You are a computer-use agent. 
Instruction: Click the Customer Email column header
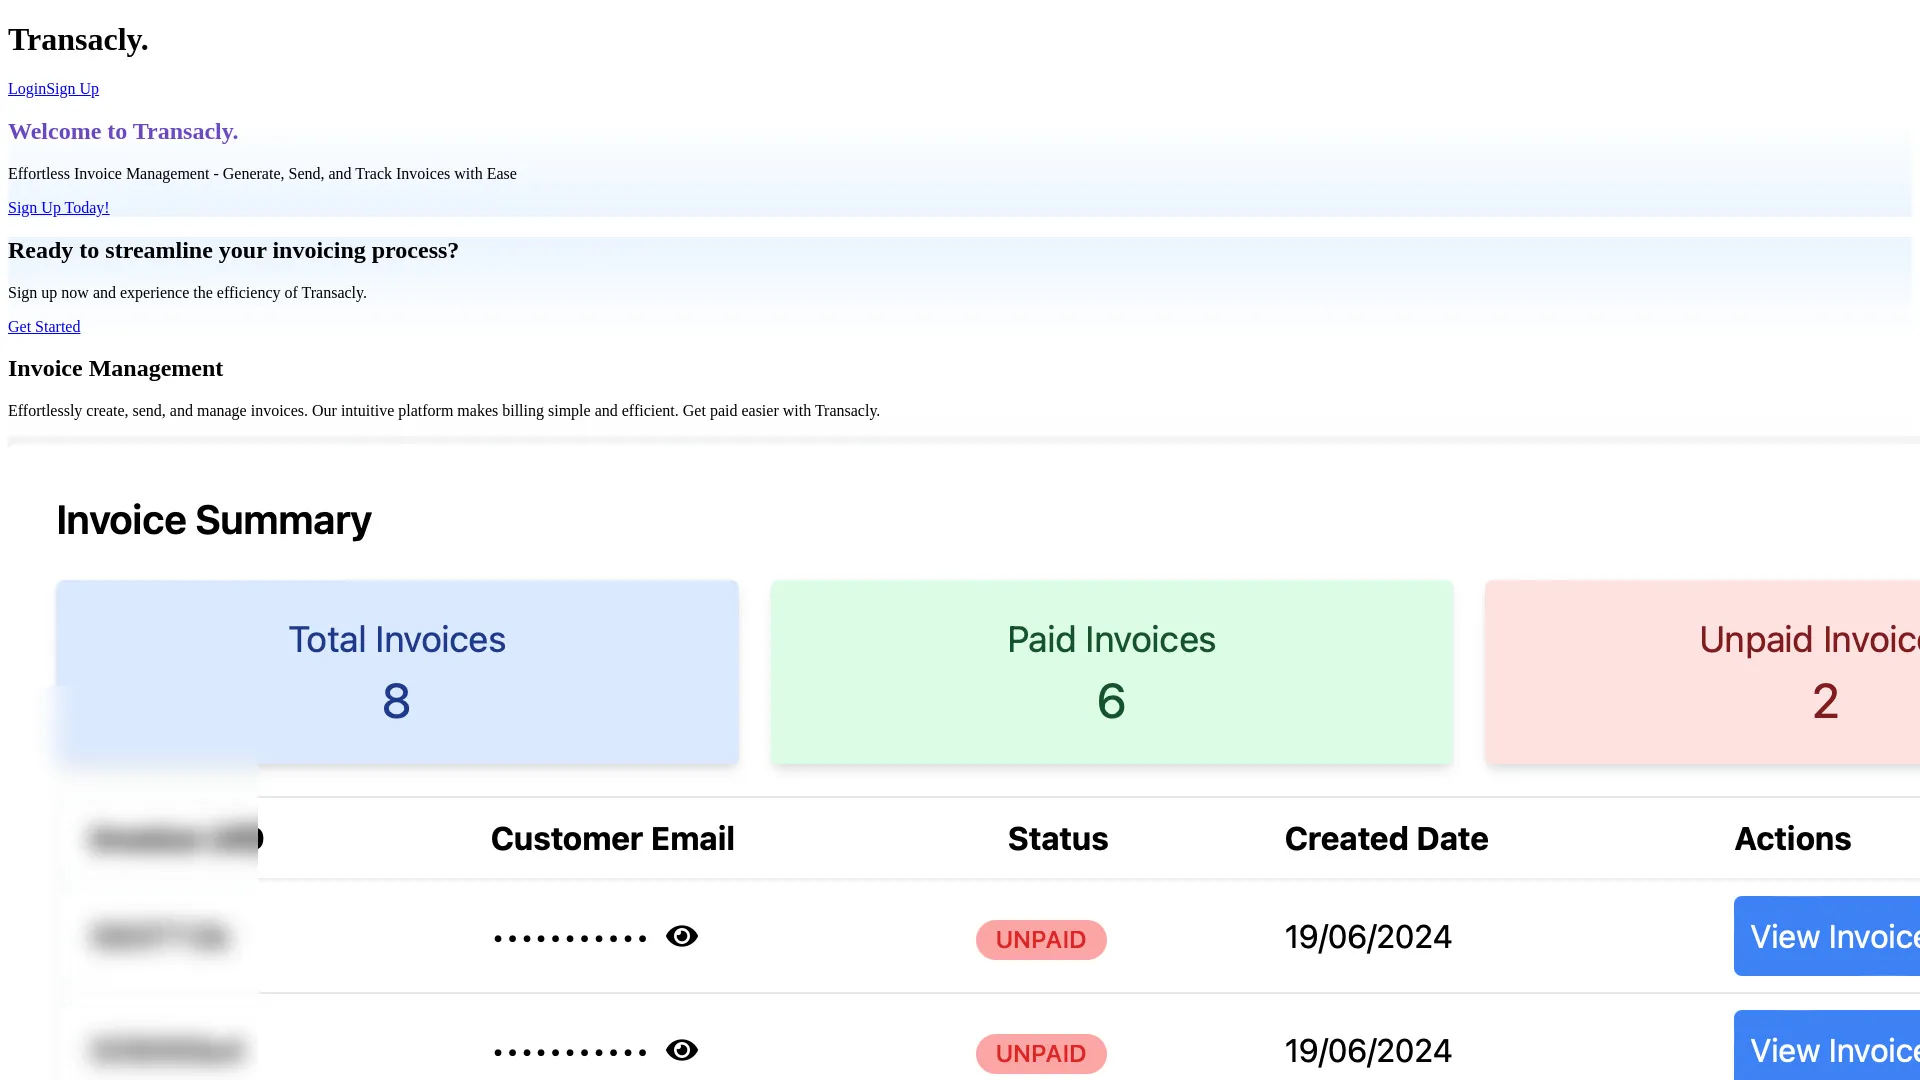(x=612, y=838)
